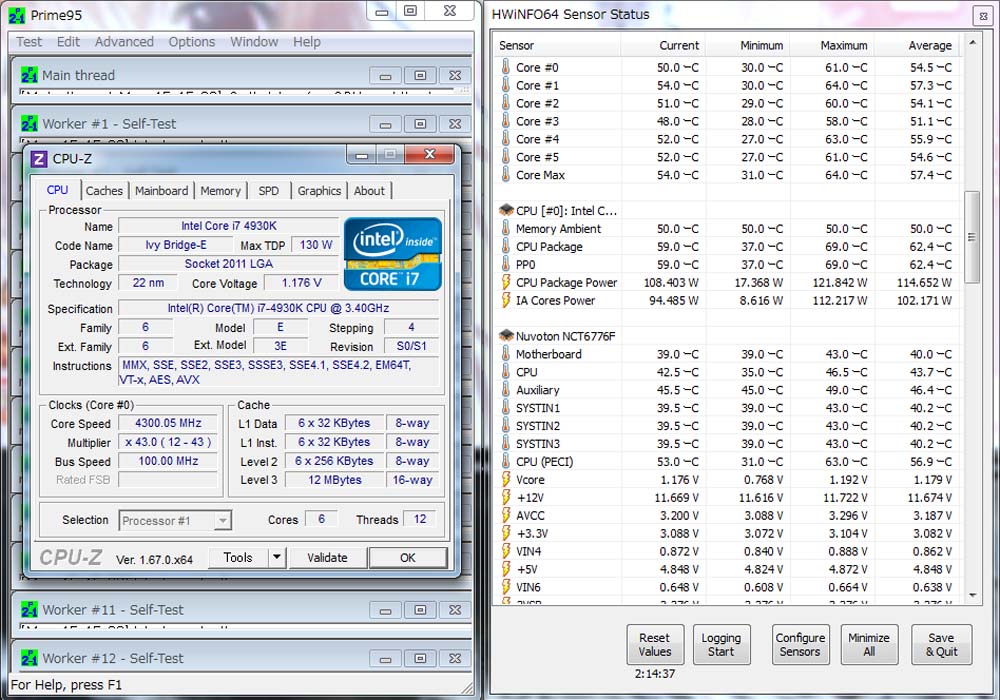Open the Processor #1 selection dropdown

pyautogui.click(x=222, y=520)
